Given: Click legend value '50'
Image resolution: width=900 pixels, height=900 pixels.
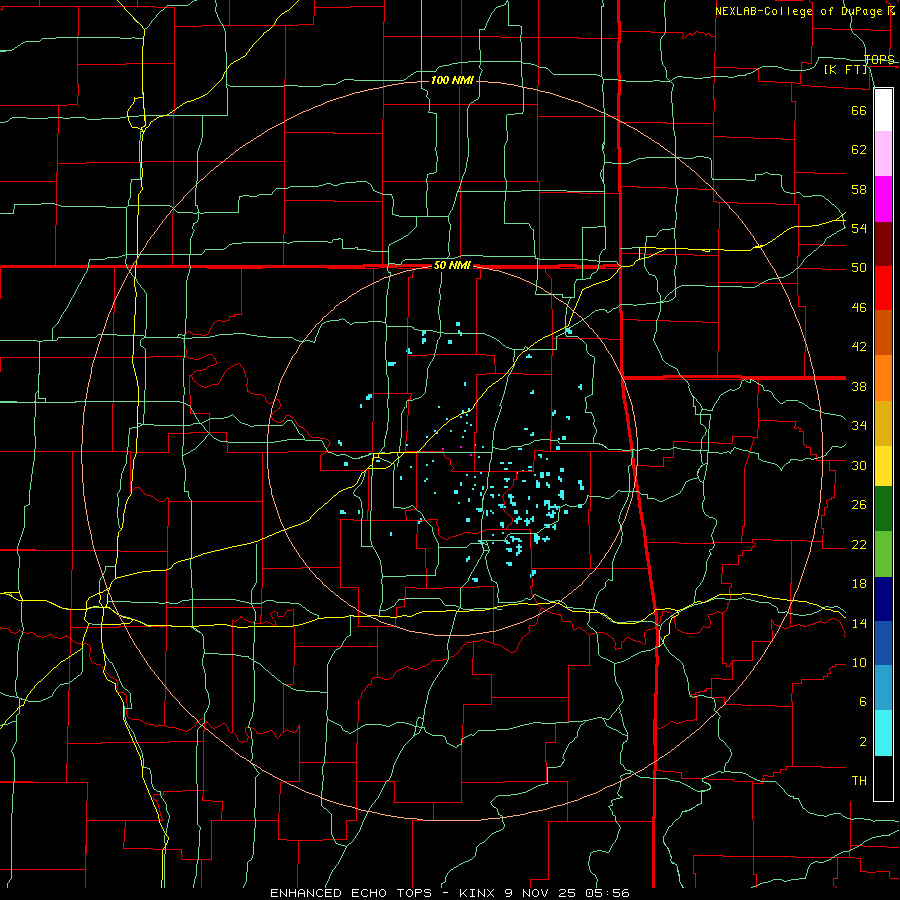Looking at the screenshot, I should [x=859, y=268].
